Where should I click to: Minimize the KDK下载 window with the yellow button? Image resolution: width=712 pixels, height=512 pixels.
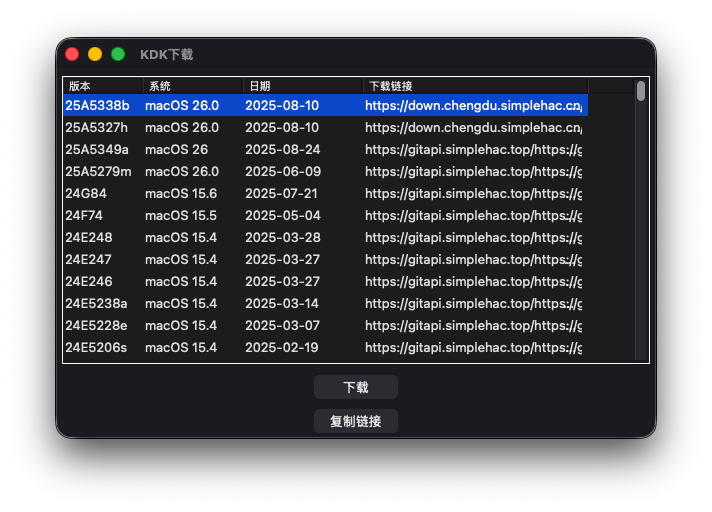(x=95, y=54)
